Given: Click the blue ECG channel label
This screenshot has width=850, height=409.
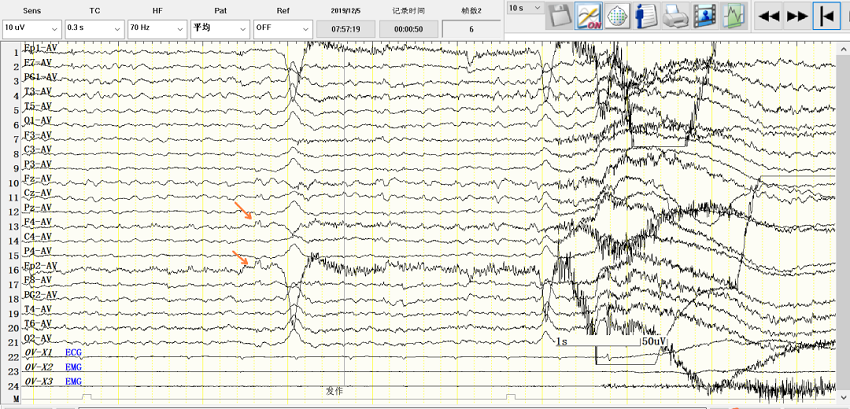Looking at the screenshot, I should pyautogui.click(x=73, y=353).
